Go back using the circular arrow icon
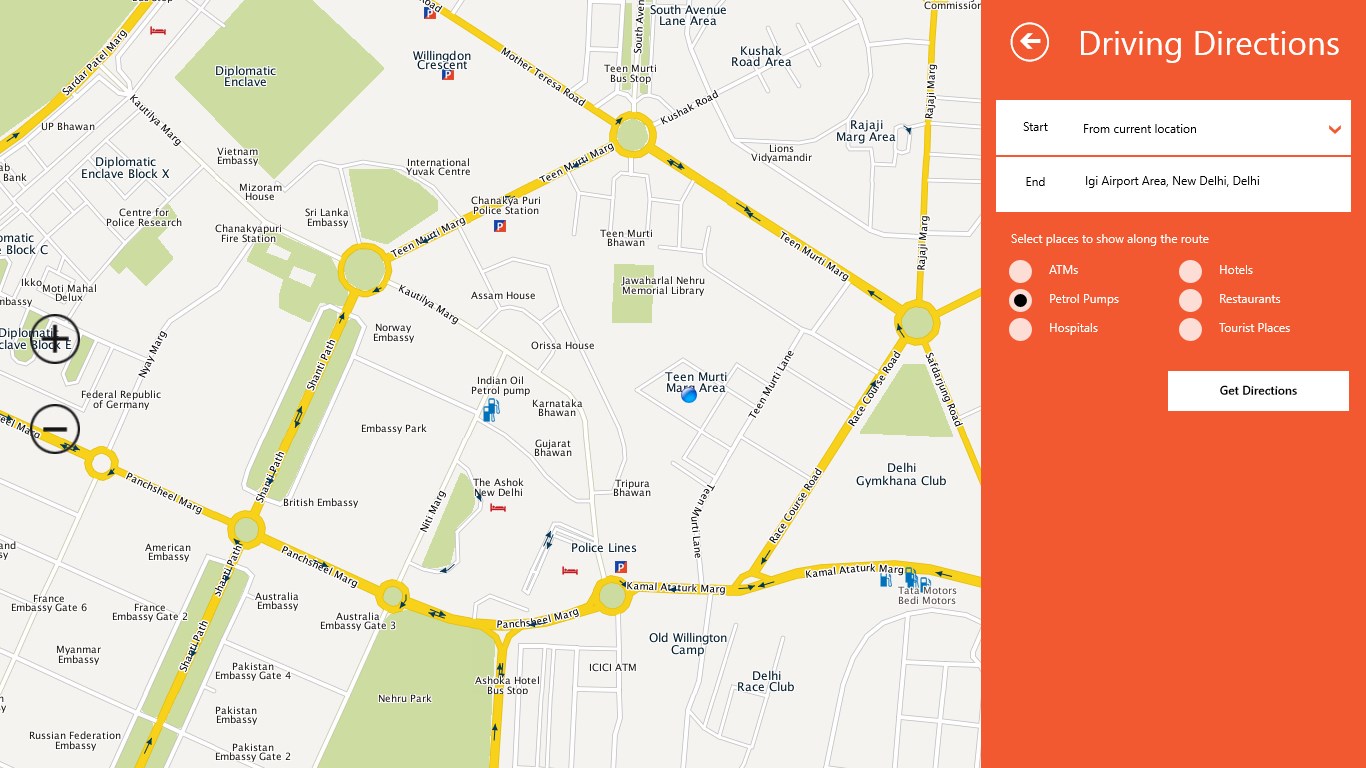Image resolution: width=1366 pixels, height=768 pixels. click(x=1030, y=43)
